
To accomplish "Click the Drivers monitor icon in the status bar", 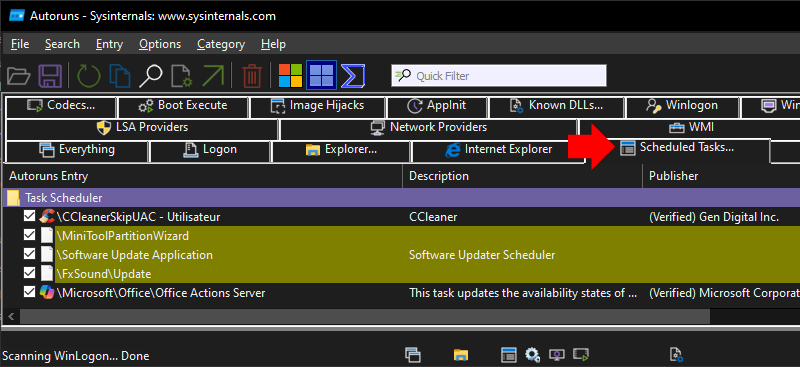I will [557, 354].
